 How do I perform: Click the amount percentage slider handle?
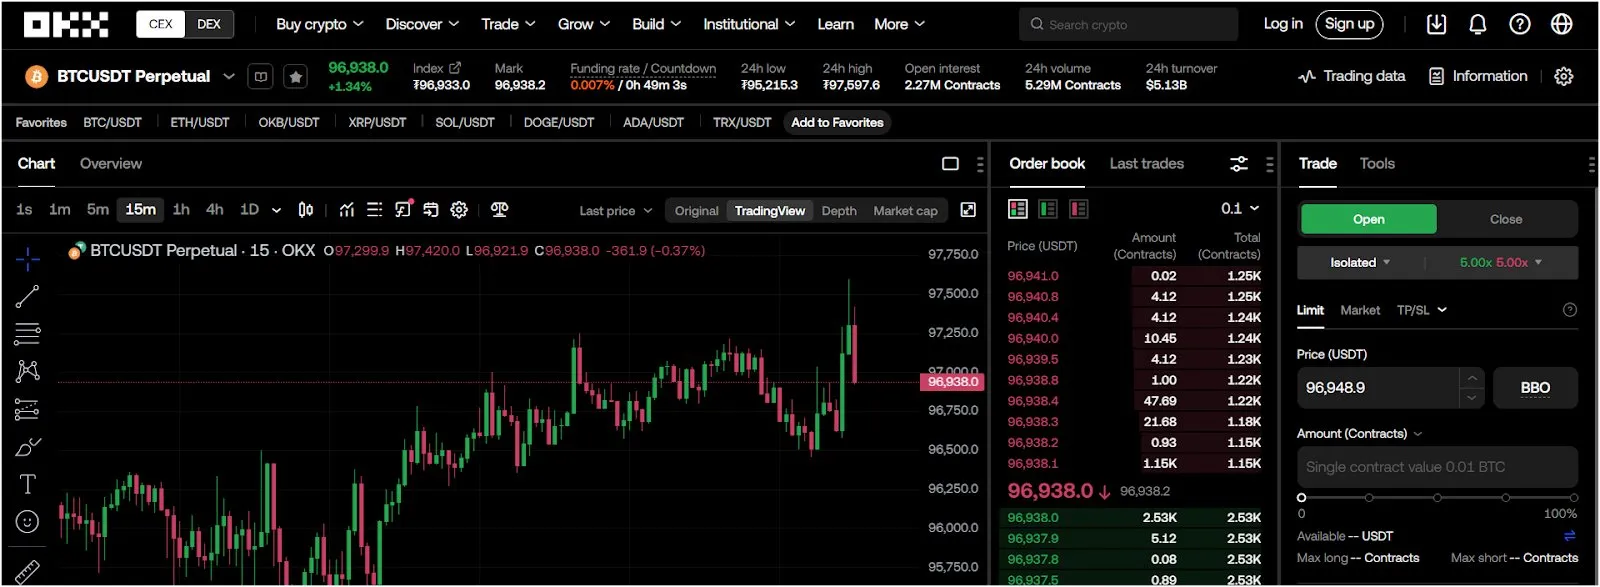click(x=1301, y=497)
